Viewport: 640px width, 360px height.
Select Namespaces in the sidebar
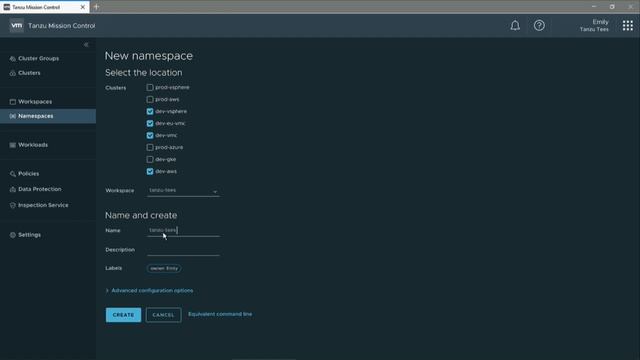tap(36, 116)
